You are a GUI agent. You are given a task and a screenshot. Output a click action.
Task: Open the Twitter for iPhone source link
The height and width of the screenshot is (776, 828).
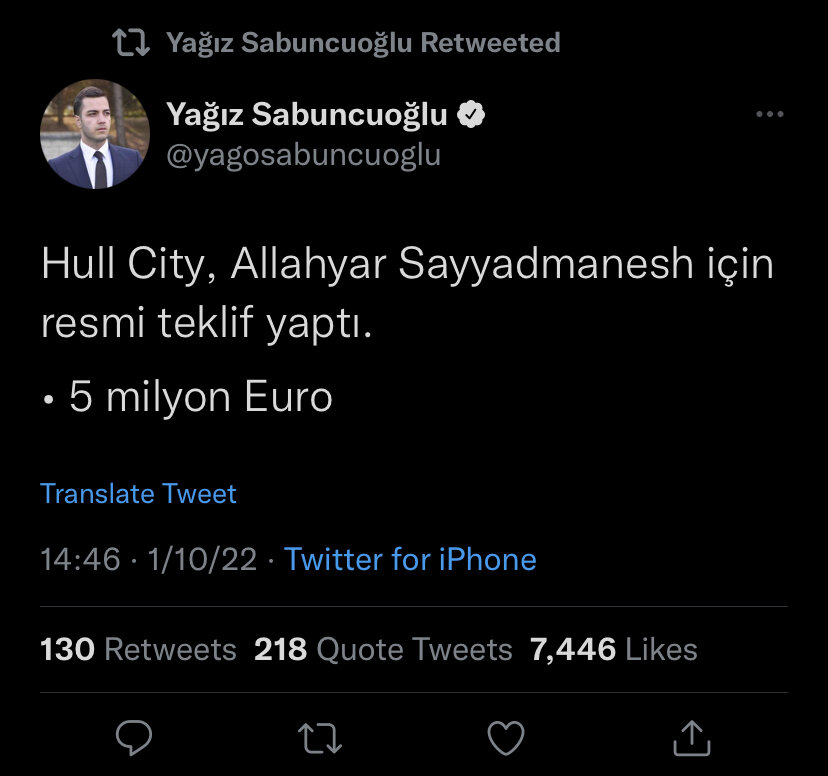coord(410,559)
